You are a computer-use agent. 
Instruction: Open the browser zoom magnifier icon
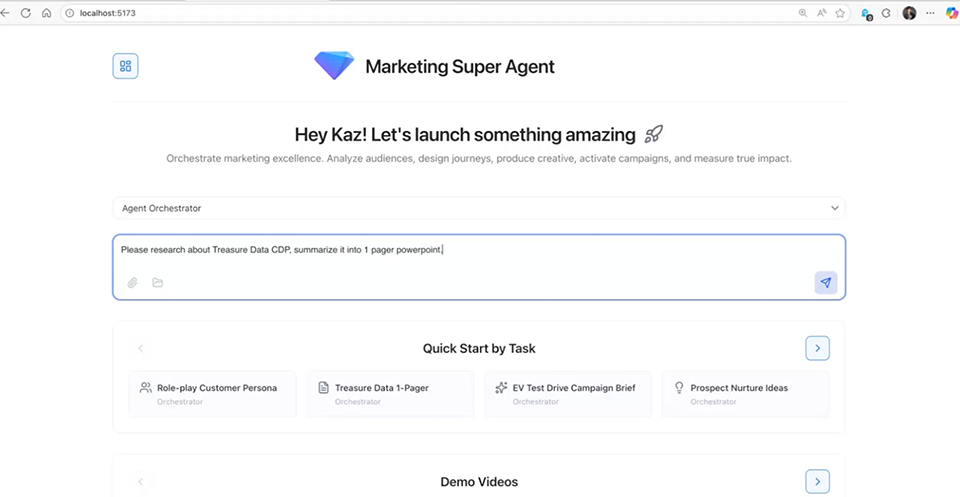802,13
